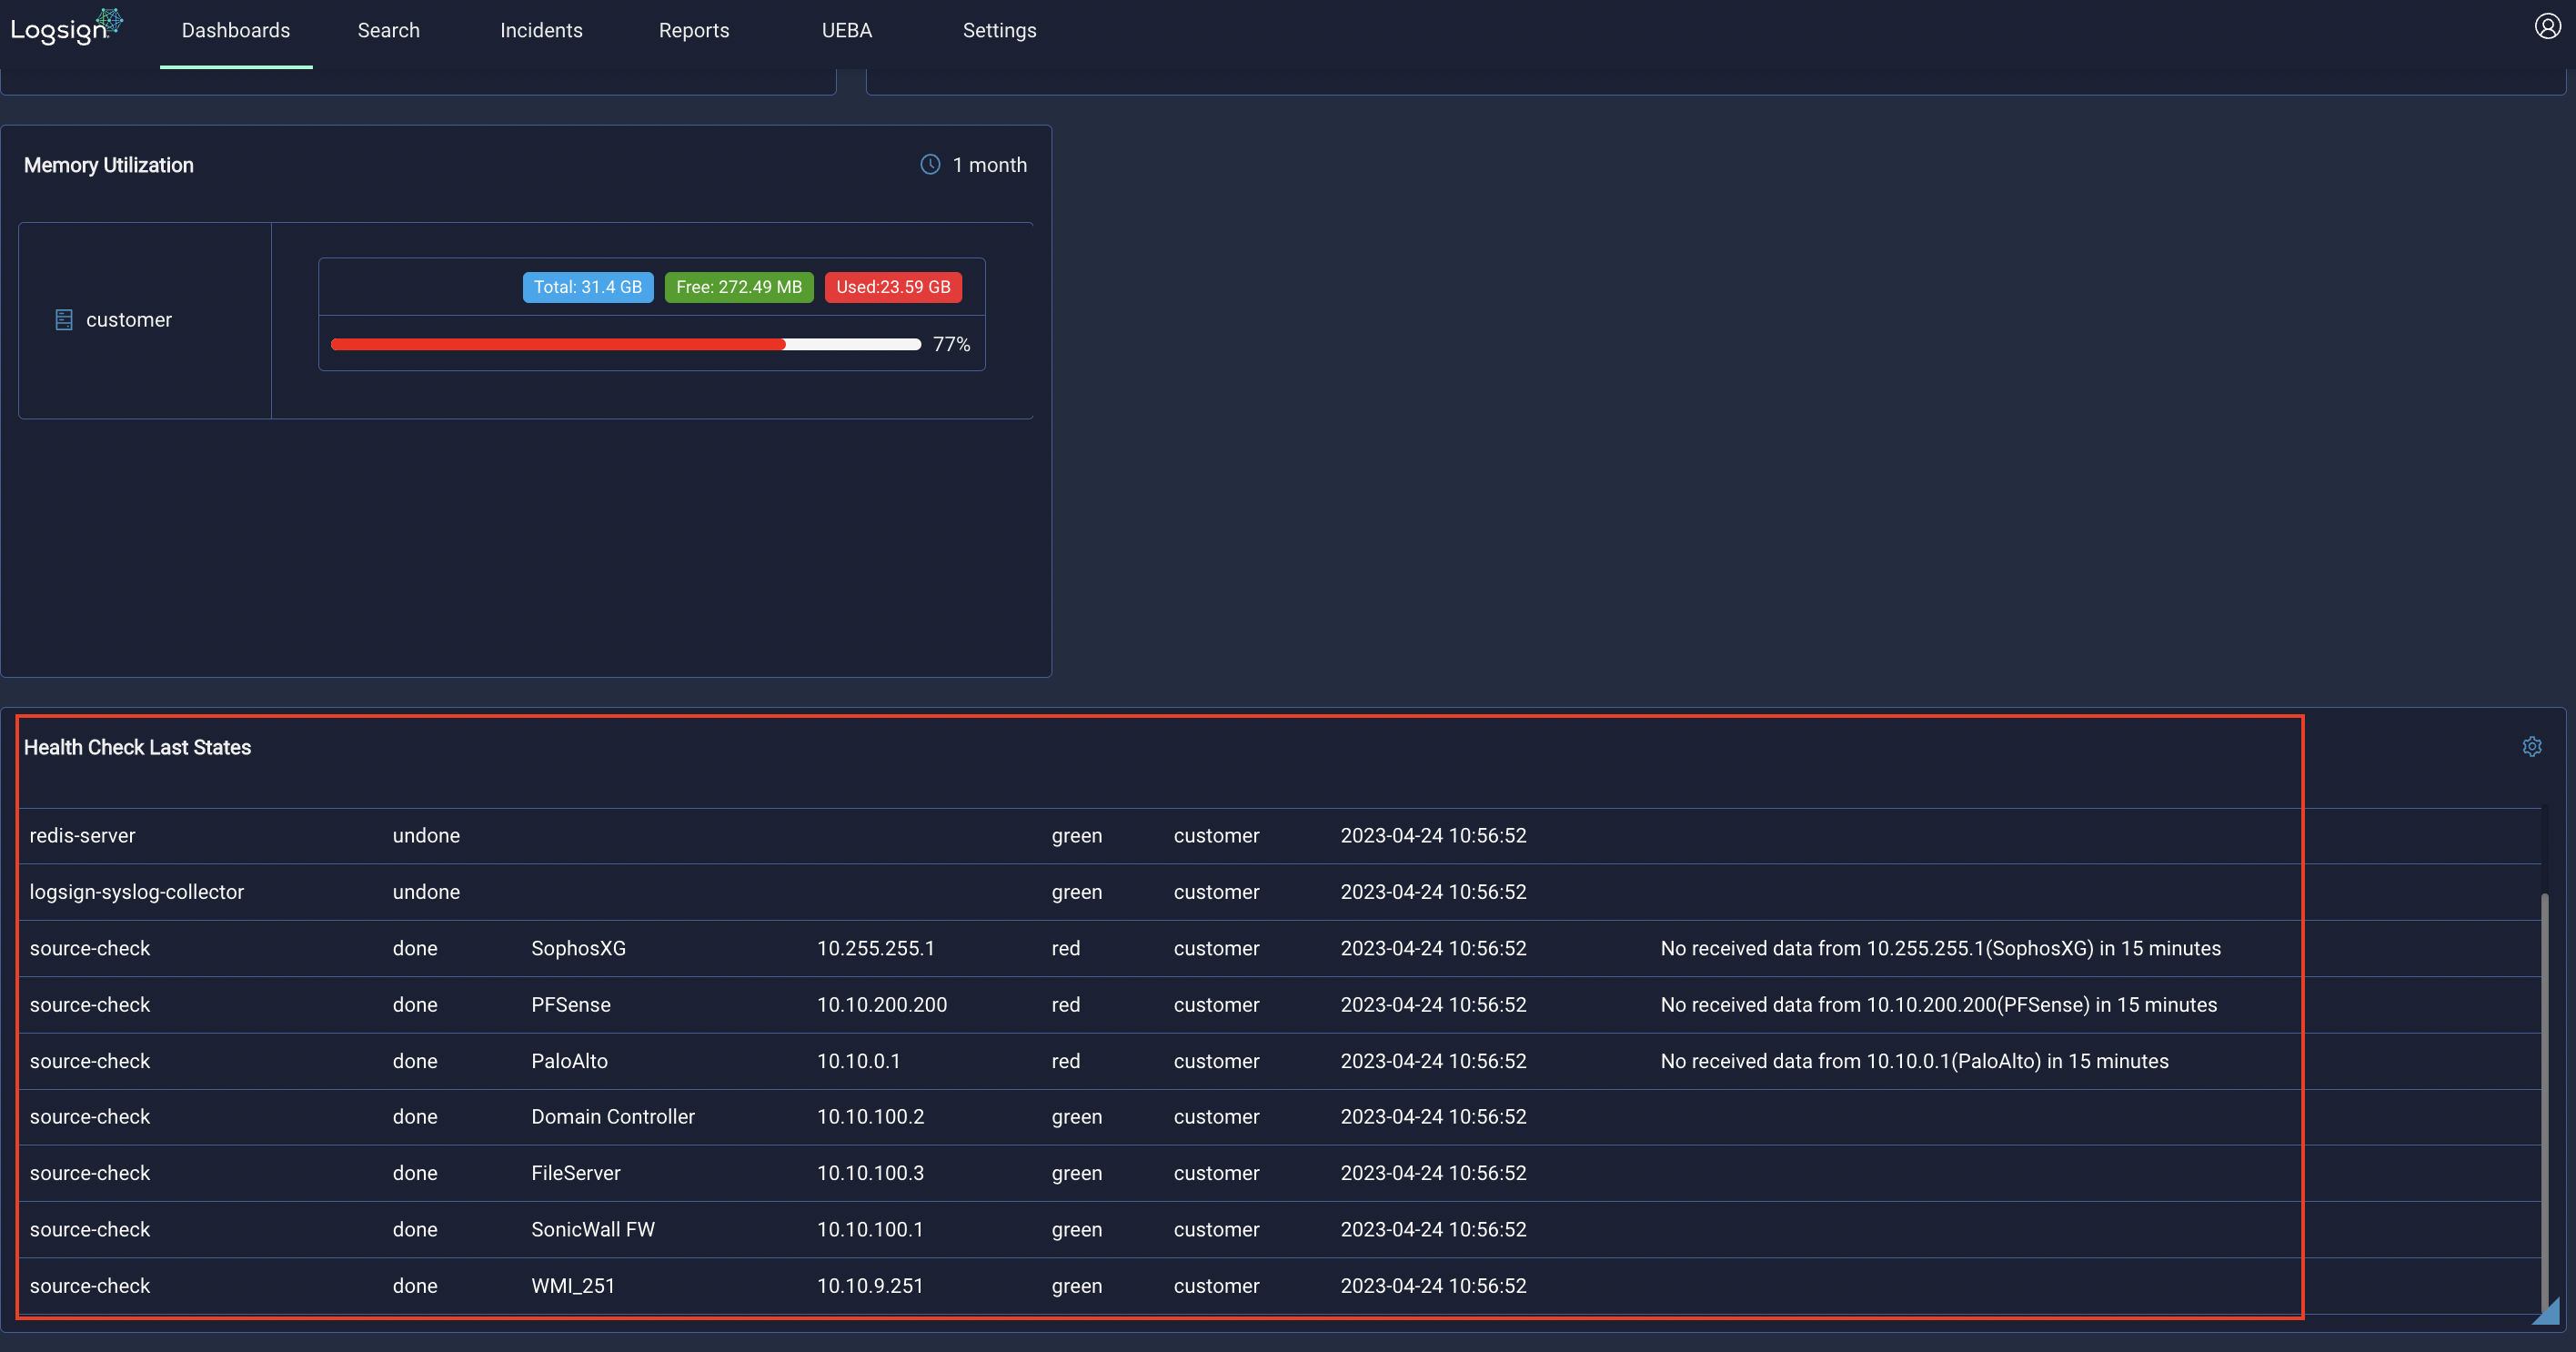Viewport: 2576px width, 1352px height.
Task: Open the user profile icon
Action: coord(2547,26)
